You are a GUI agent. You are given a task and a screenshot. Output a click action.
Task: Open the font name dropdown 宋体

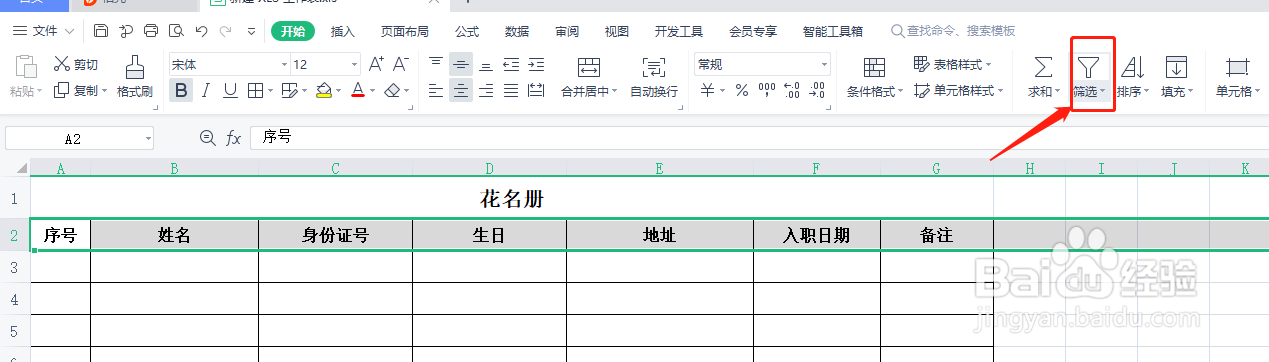tap(283, 64)
